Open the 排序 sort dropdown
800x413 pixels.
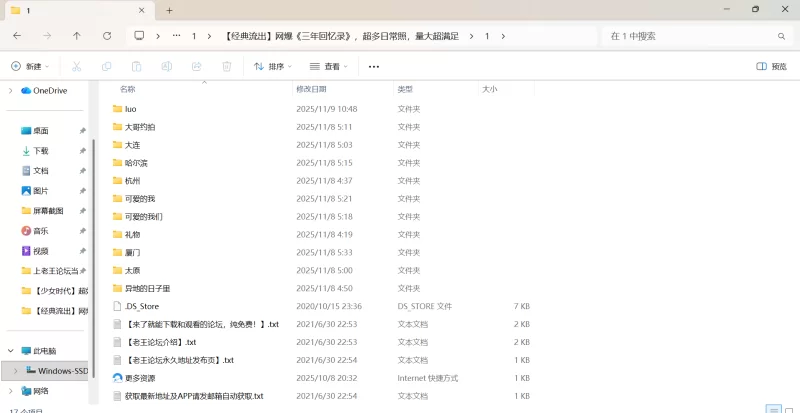273,67
